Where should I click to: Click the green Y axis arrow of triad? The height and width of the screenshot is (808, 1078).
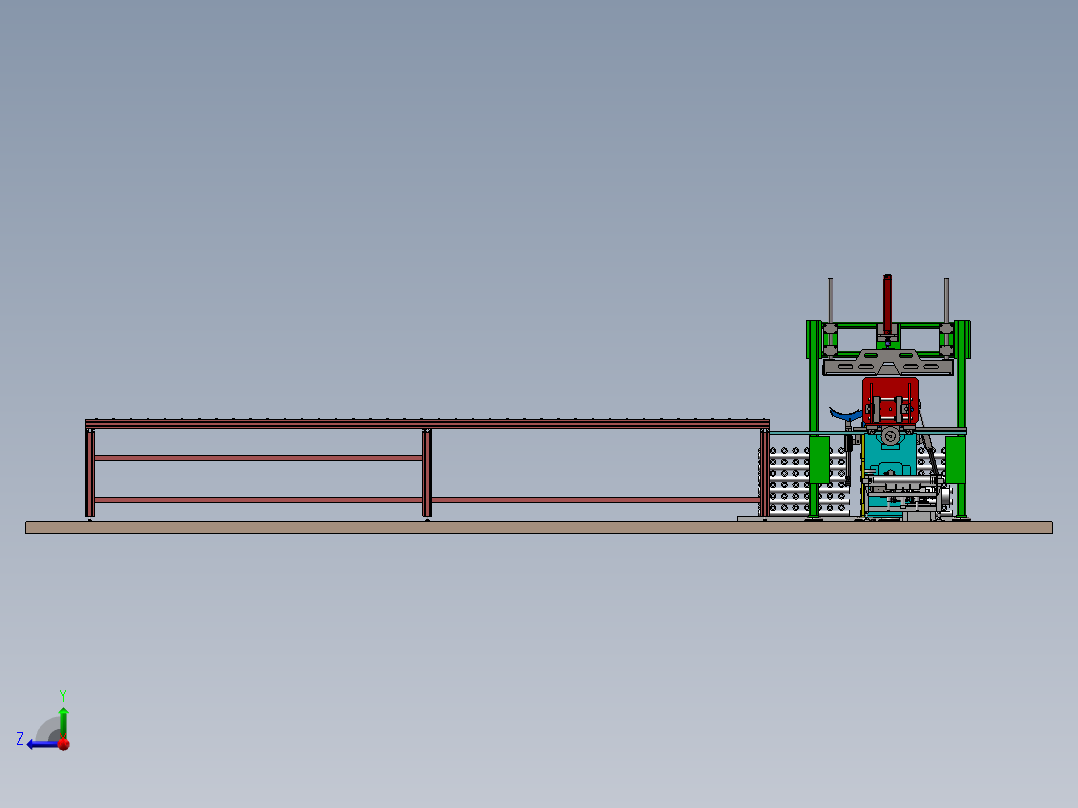tap(63, 722)
